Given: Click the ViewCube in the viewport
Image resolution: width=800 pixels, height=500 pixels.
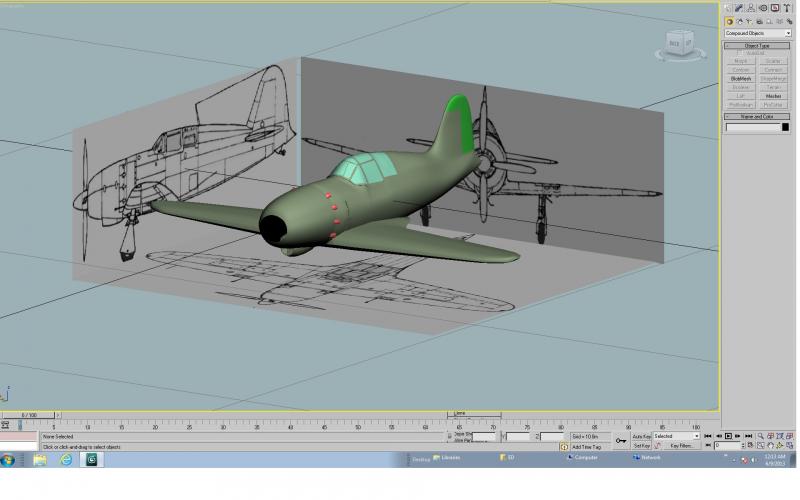Looking at the screenshot, I should [681, 45].
